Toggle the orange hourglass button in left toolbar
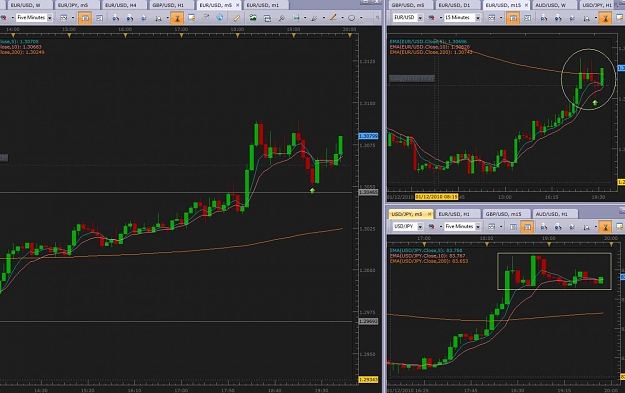 tap(177, 18)
